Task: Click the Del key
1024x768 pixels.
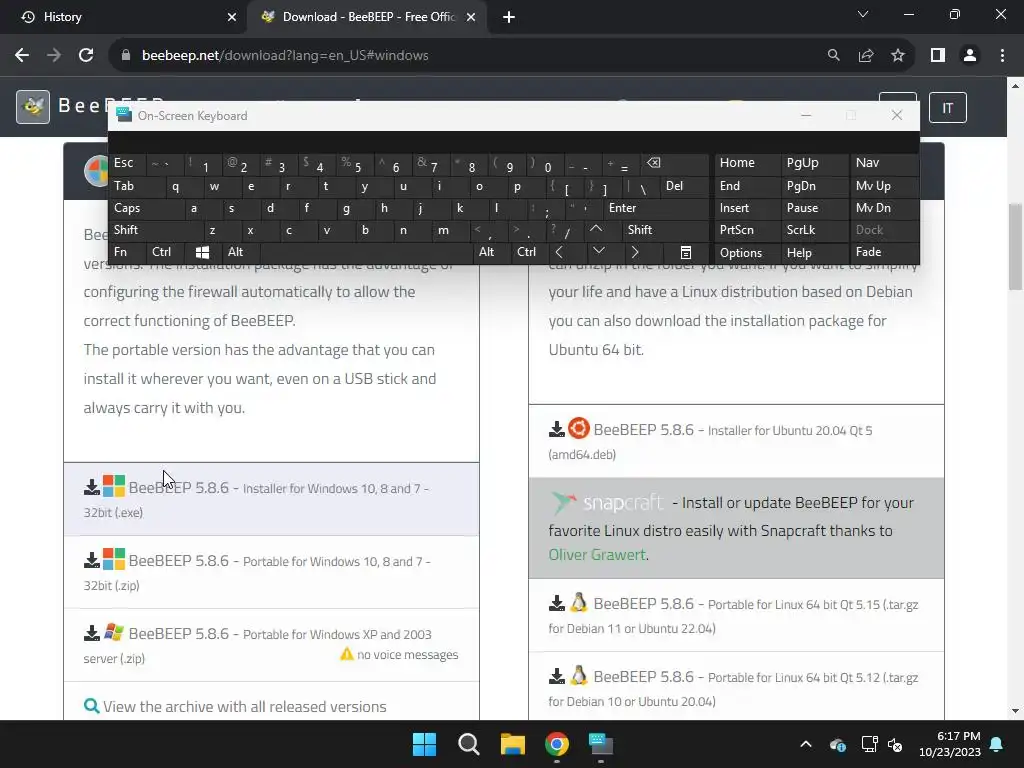Action: pyautogui.click(x=684, y=186)
